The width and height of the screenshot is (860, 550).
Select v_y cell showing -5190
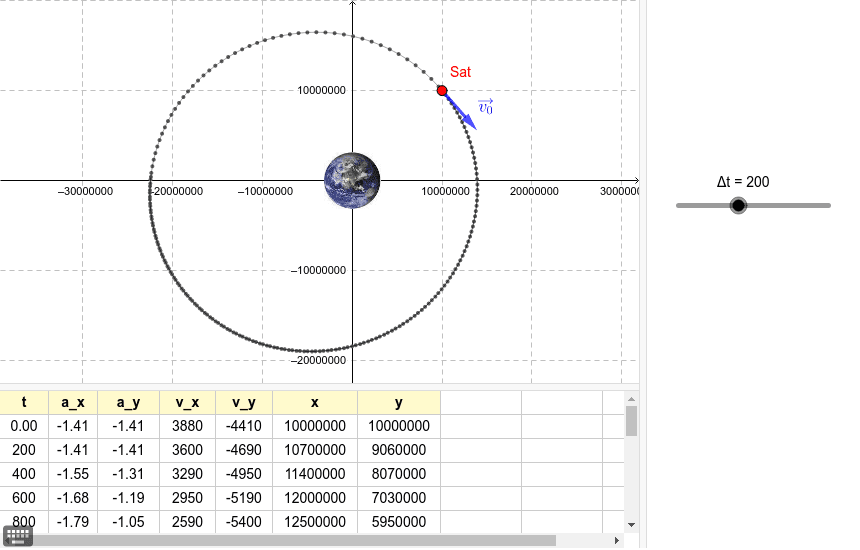(x=244, y=498)
